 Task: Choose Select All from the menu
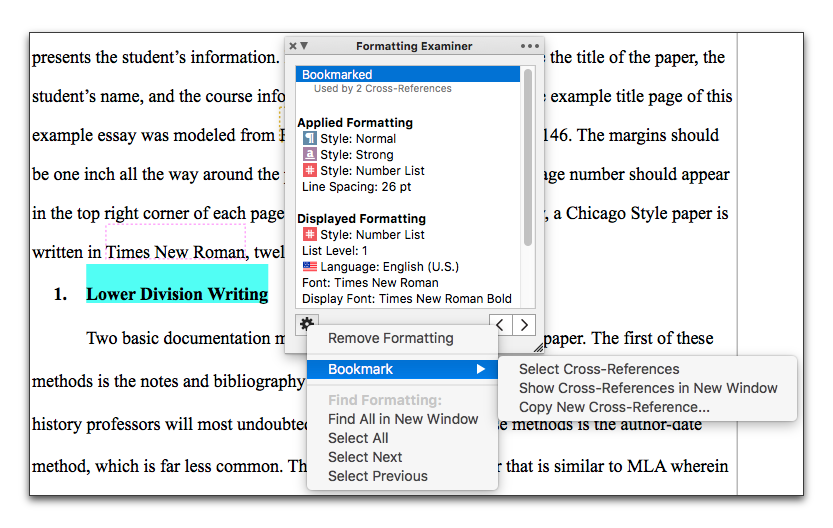click(402, 438)
